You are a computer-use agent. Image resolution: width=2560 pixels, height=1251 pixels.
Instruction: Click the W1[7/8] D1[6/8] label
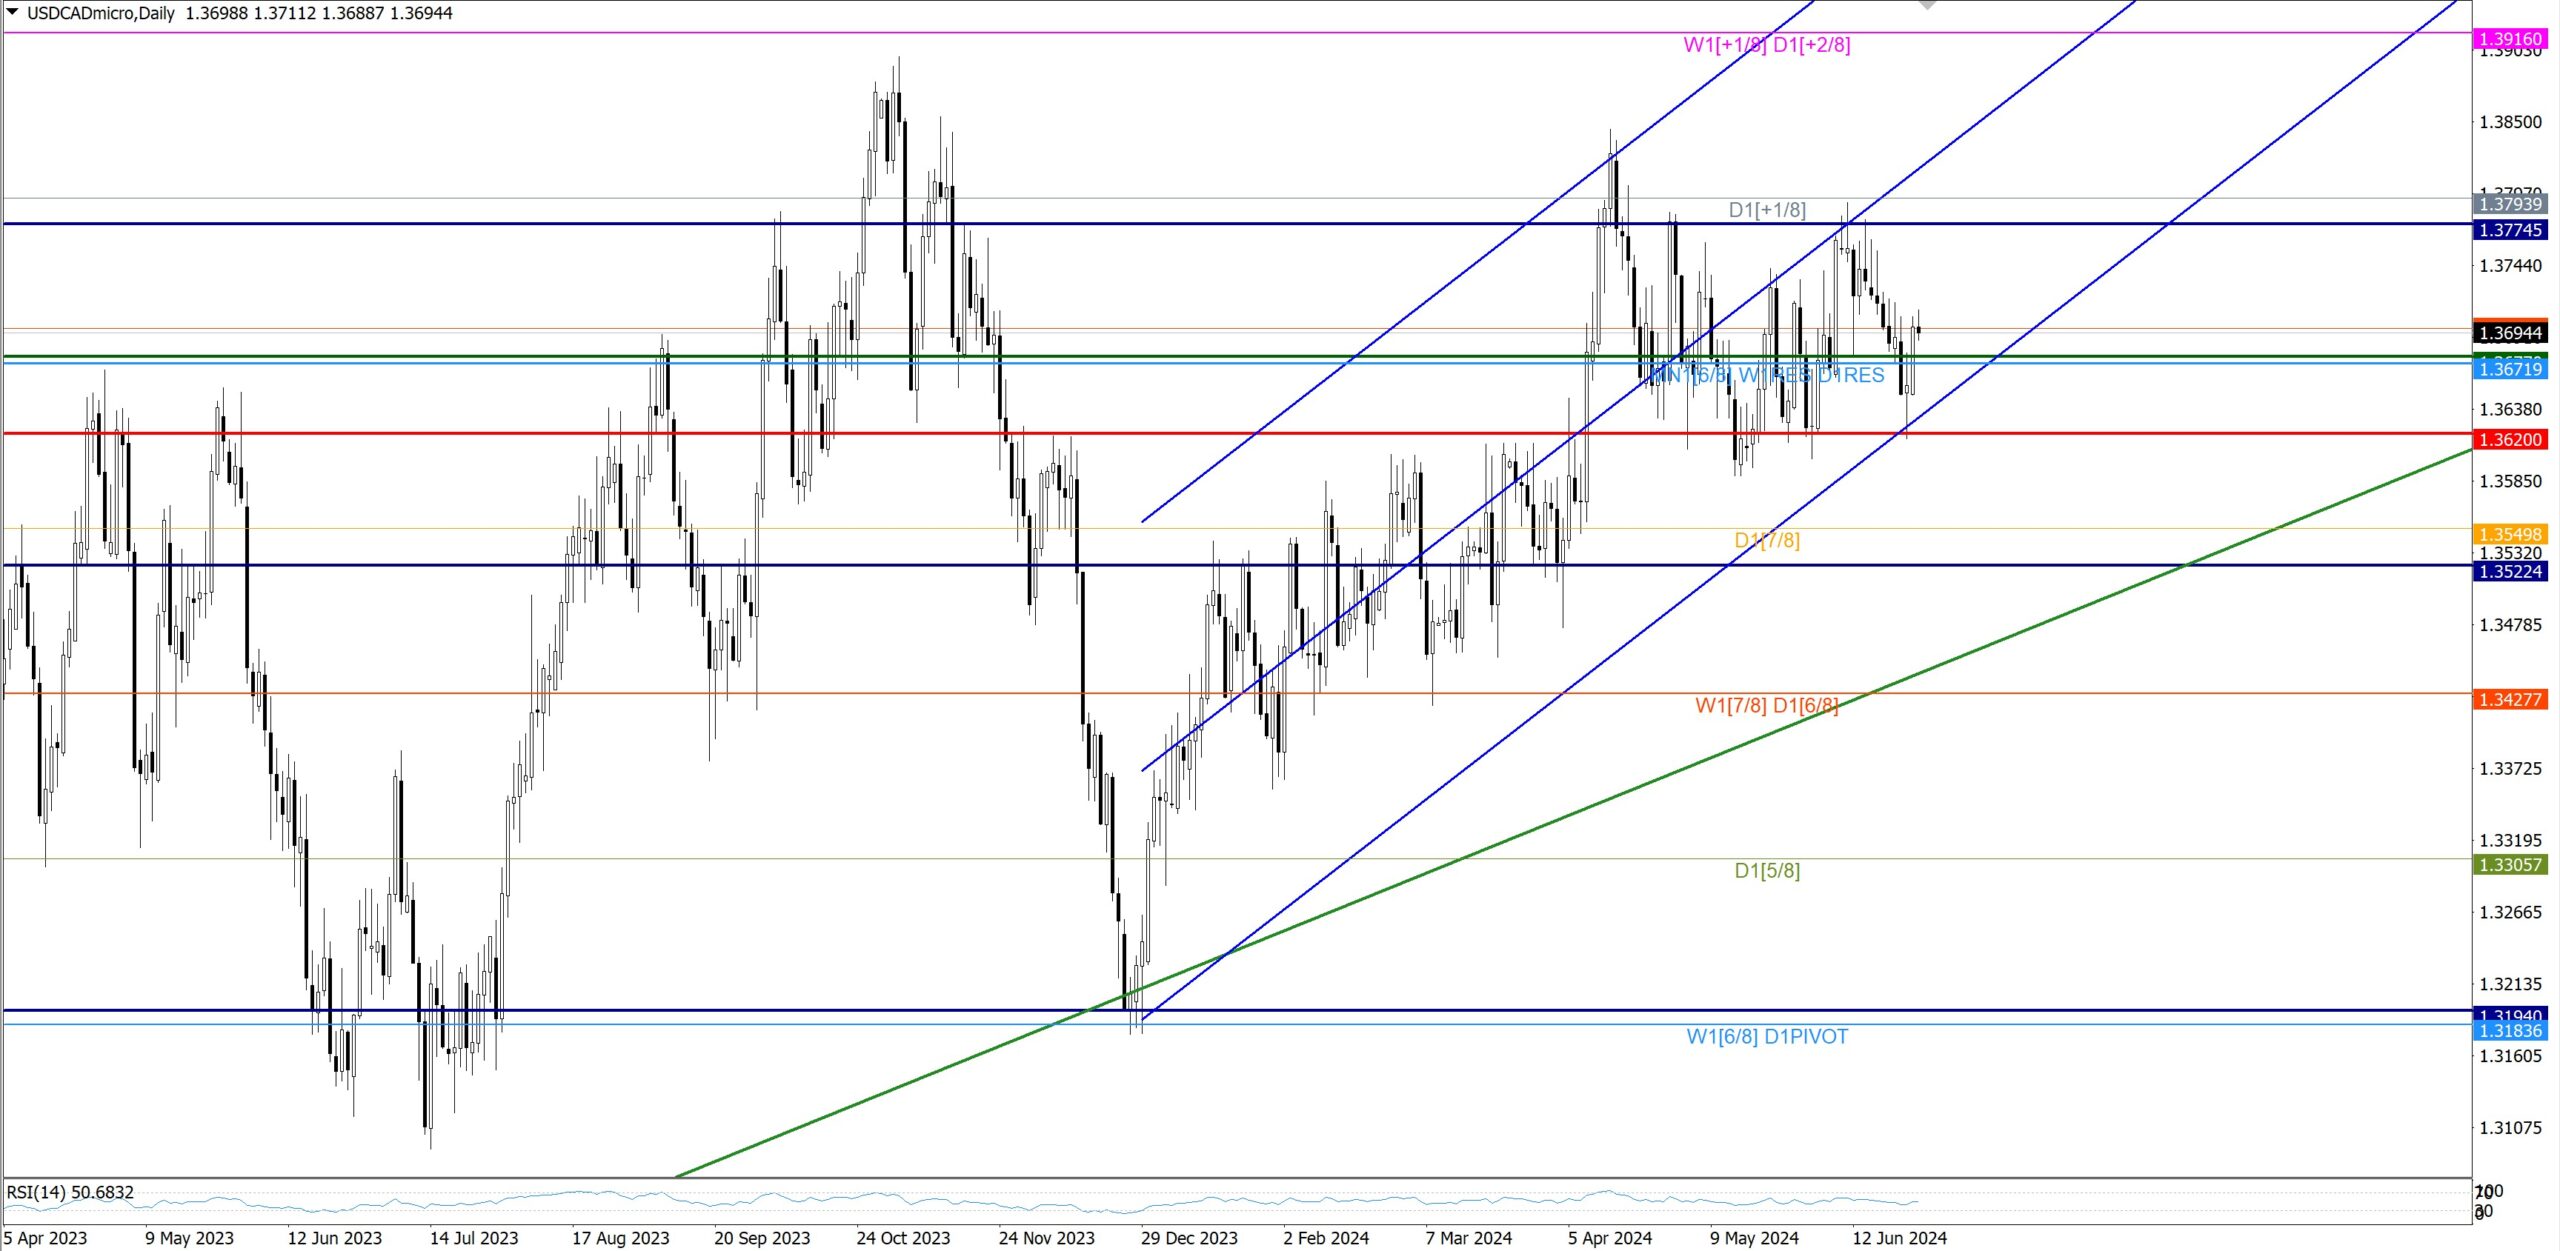1766,706
